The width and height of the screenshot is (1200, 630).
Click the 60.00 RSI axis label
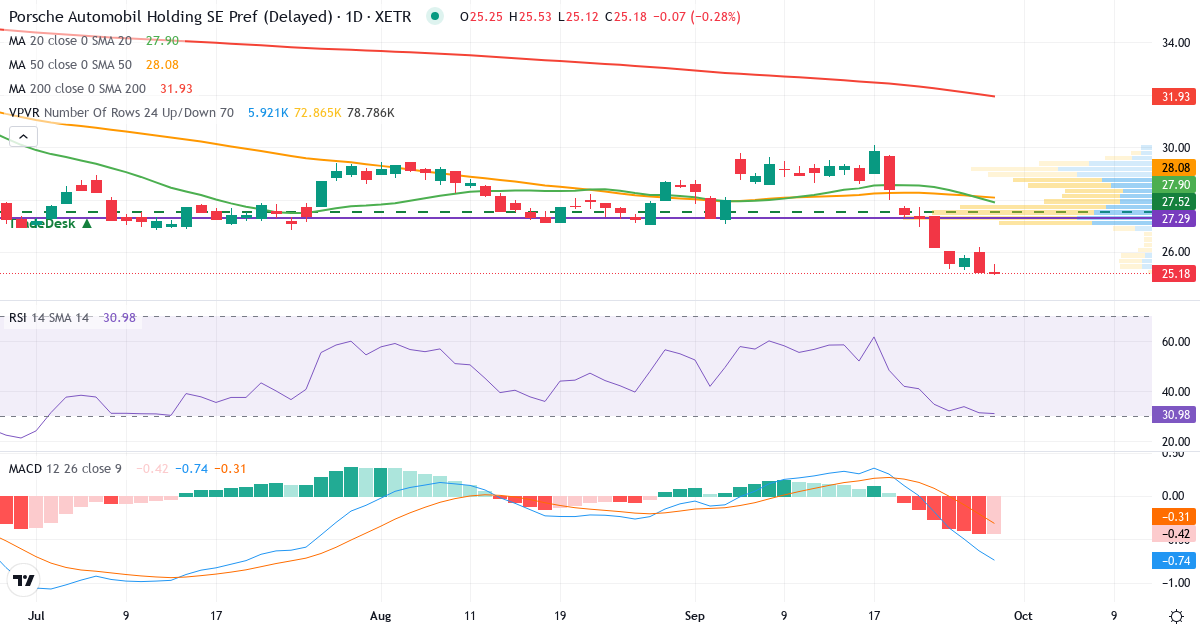(x=1175, y=341)
